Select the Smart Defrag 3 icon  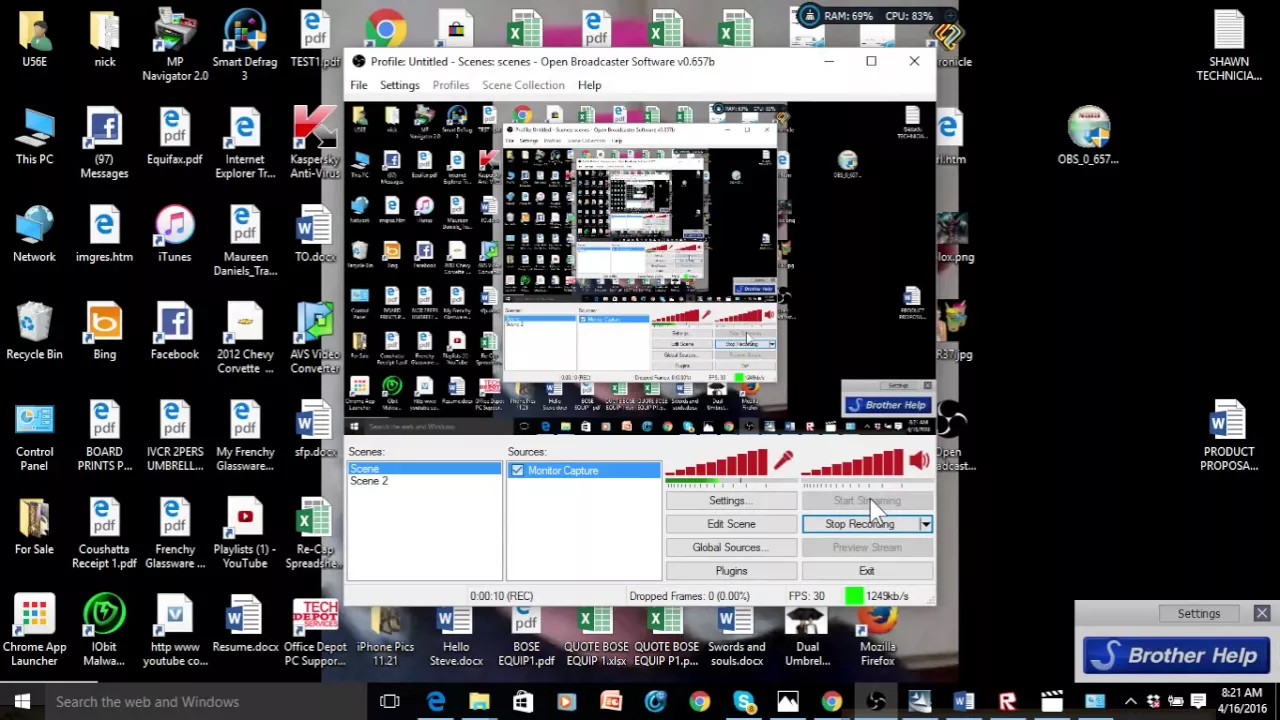[x=245, y=47]
